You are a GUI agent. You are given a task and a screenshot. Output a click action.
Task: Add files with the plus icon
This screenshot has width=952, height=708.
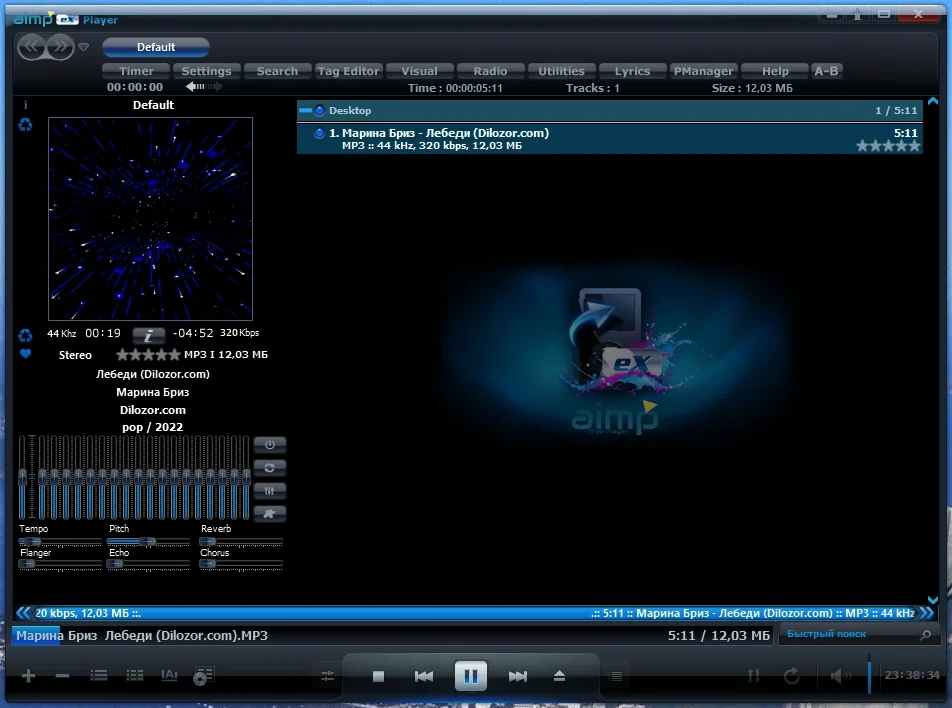(x=28, y=676)
